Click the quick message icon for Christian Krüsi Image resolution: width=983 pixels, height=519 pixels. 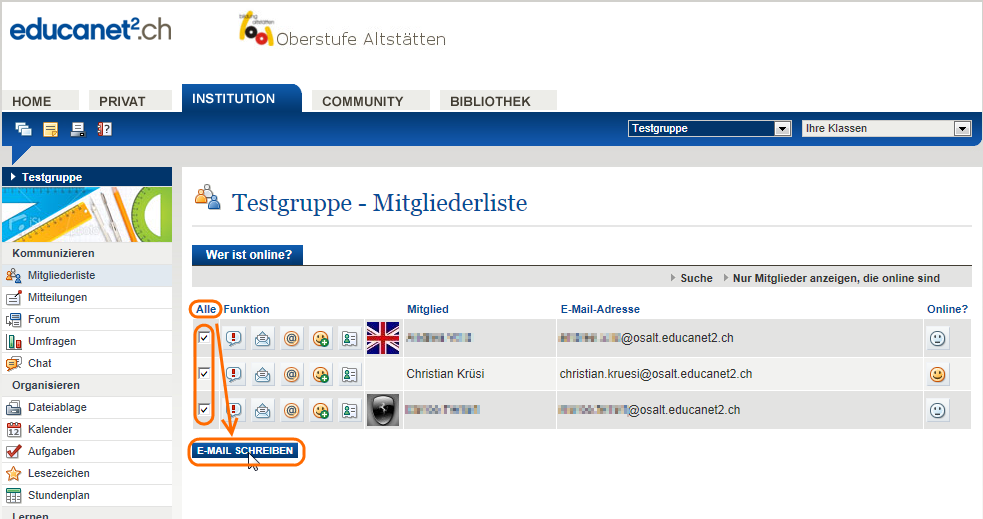pyautogui.click(x=234, y=375)
